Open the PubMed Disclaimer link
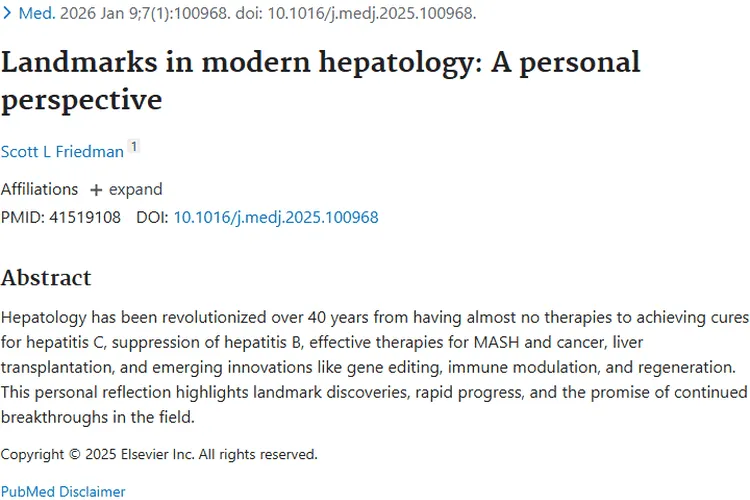Viewport: 750px width, 500px height. [63, 491]
